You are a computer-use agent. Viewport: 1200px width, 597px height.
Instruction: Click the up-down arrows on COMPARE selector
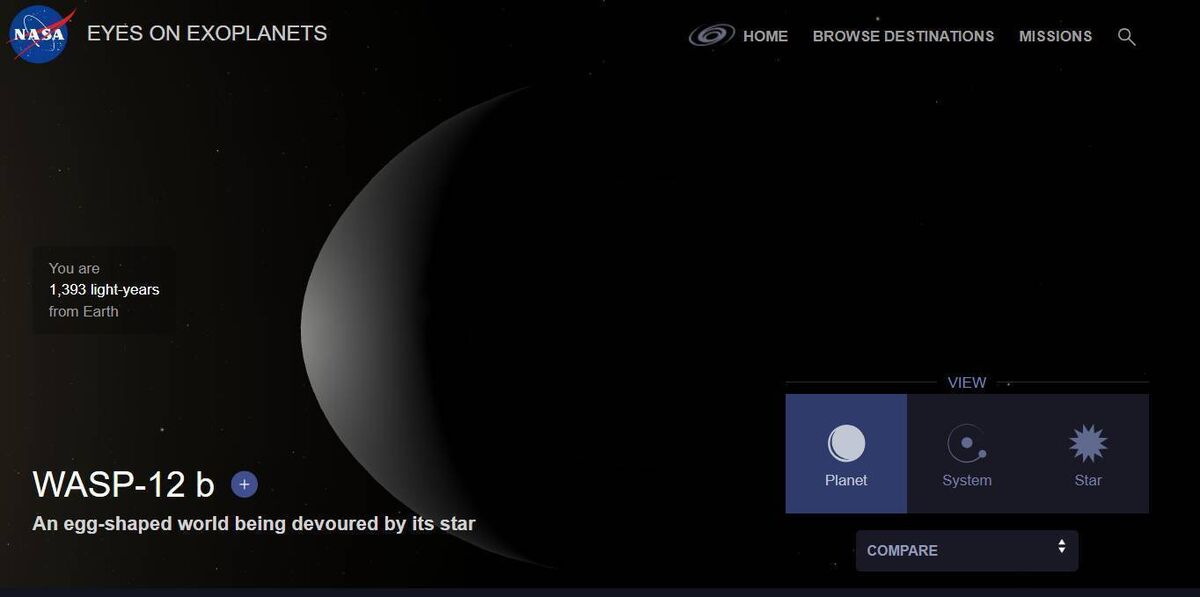(1061, 547)
